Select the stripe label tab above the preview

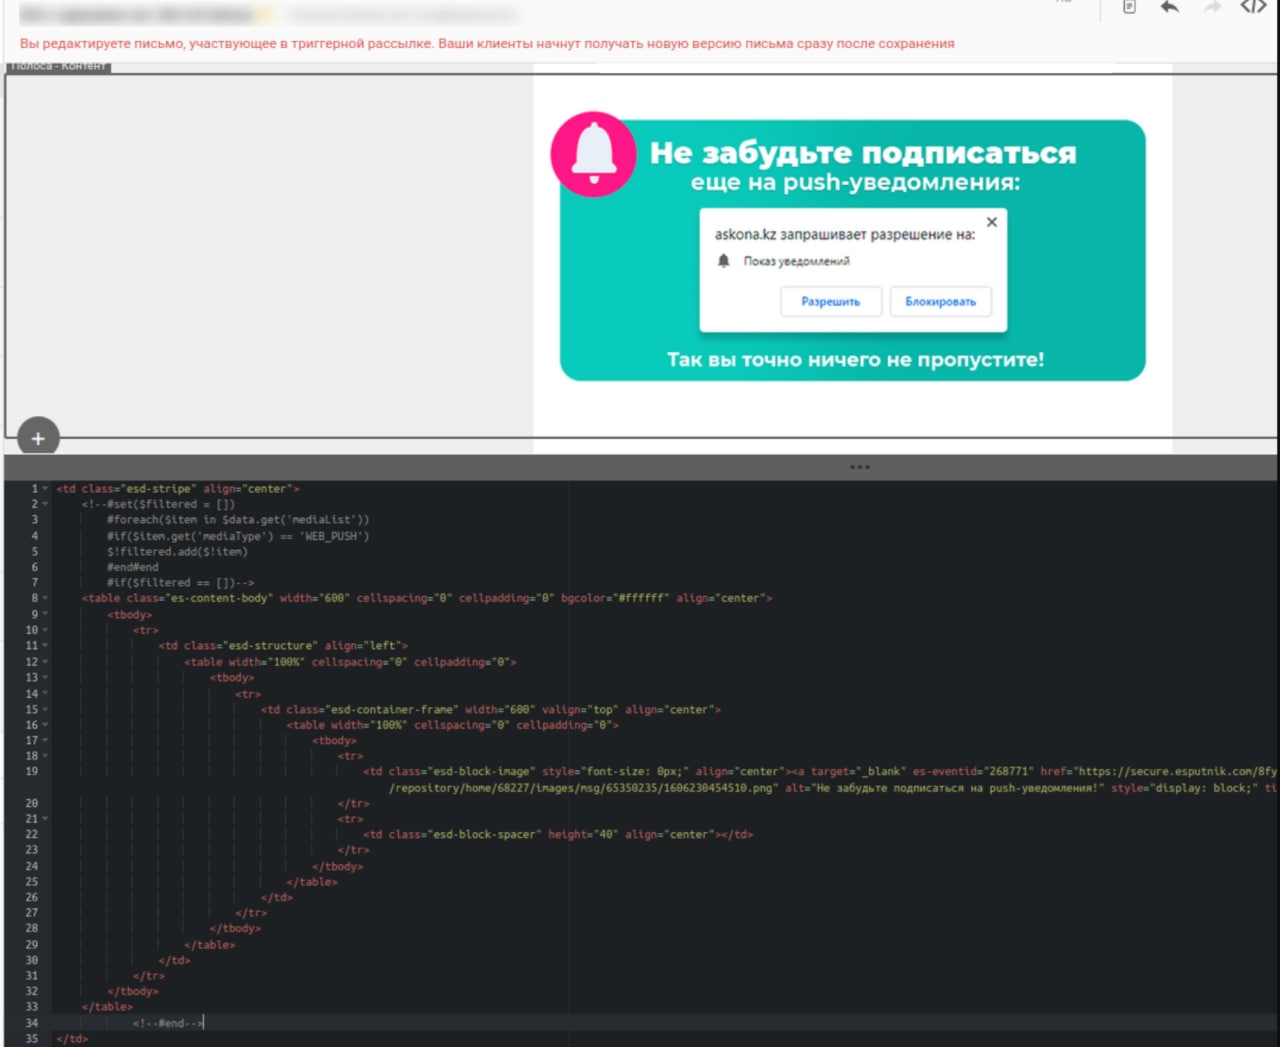[59, 66]
